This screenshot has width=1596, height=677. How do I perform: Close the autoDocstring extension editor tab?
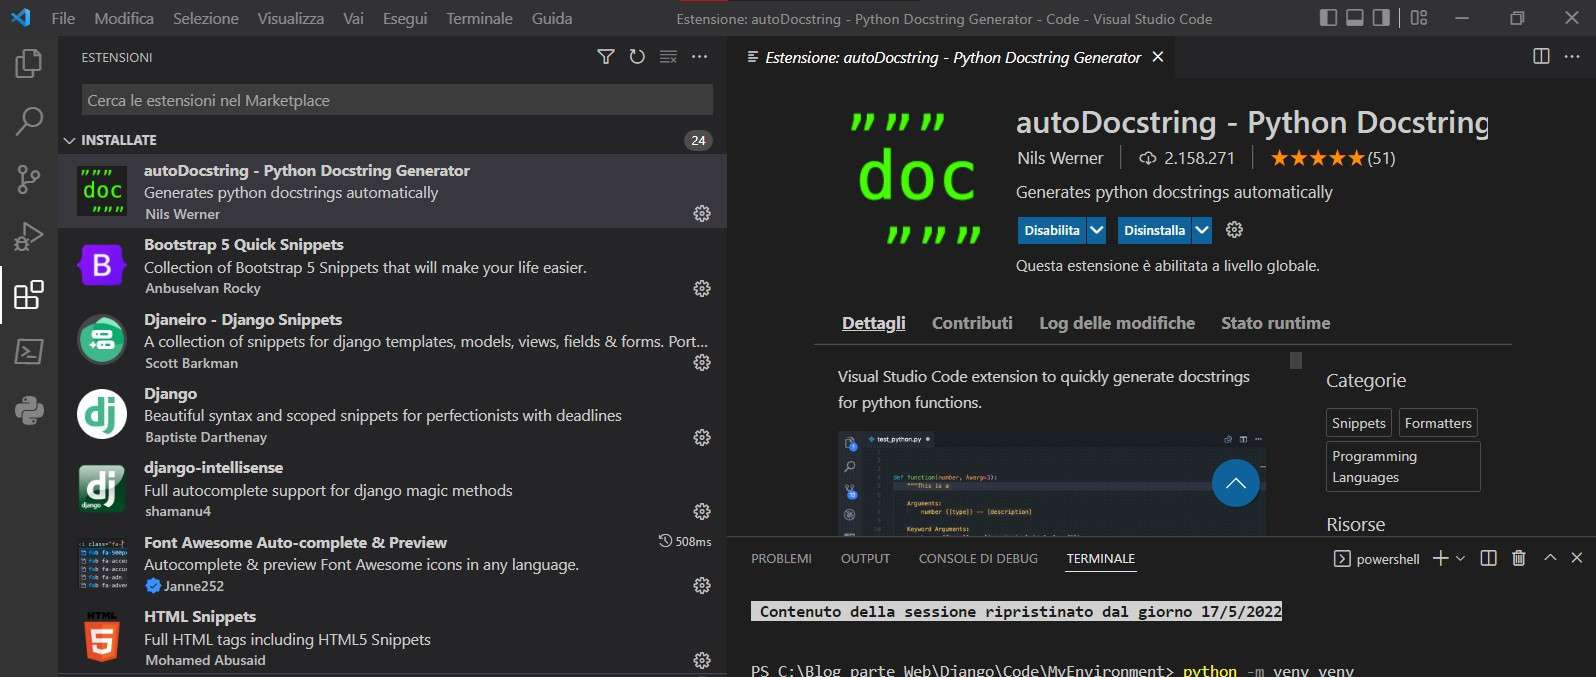1158,57
